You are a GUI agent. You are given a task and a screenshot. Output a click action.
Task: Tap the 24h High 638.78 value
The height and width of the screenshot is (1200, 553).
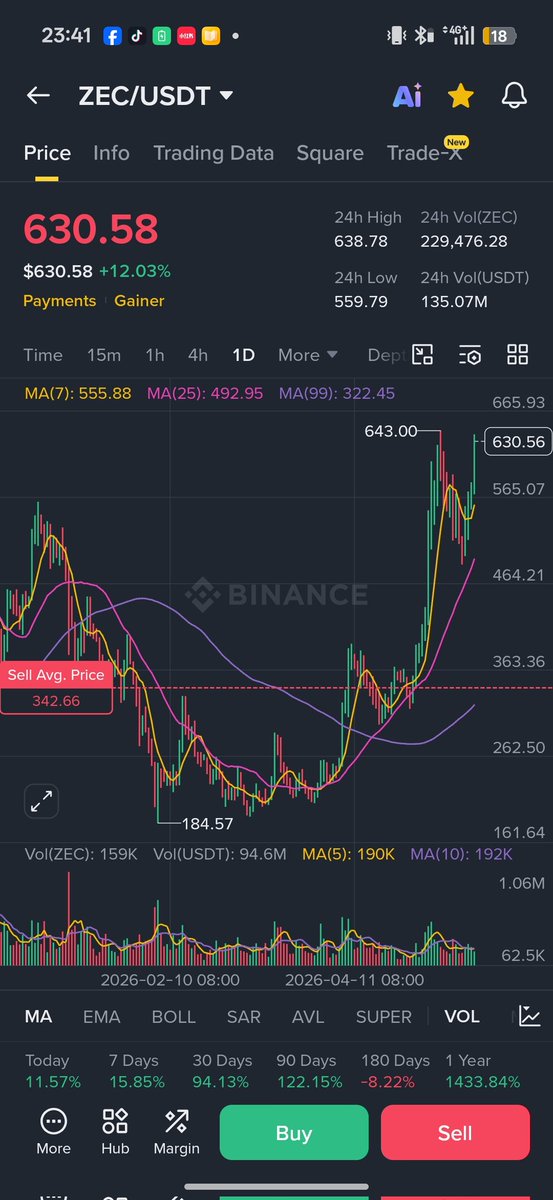360,241
